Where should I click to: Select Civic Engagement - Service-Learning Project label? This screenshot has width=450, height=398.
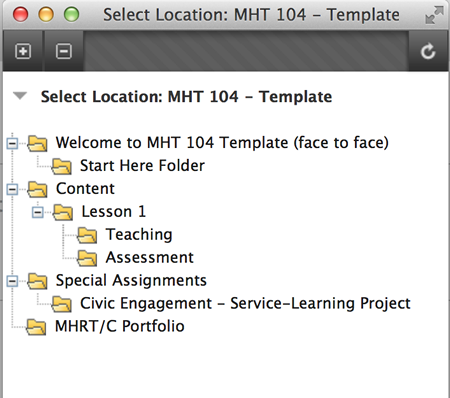tap(245, 304)
